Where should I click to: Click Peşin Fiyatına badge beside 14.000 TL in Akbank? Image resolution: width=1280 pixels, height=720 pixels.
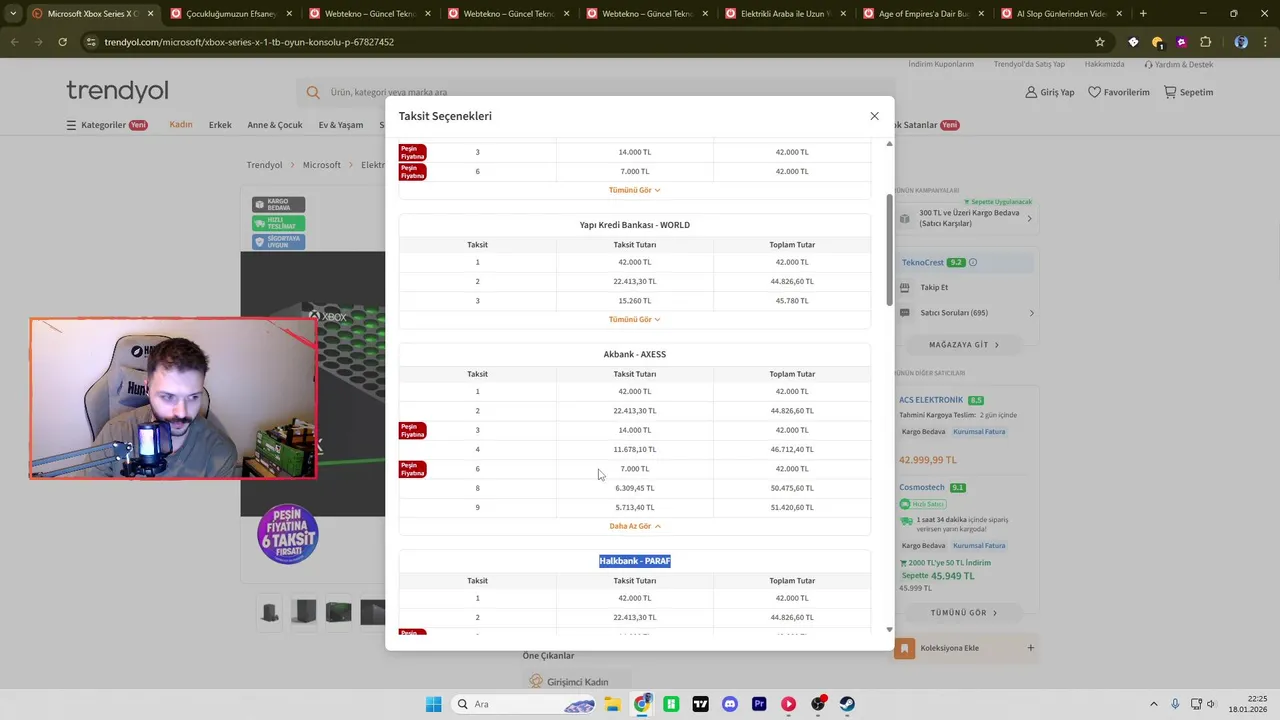[413, 430]
